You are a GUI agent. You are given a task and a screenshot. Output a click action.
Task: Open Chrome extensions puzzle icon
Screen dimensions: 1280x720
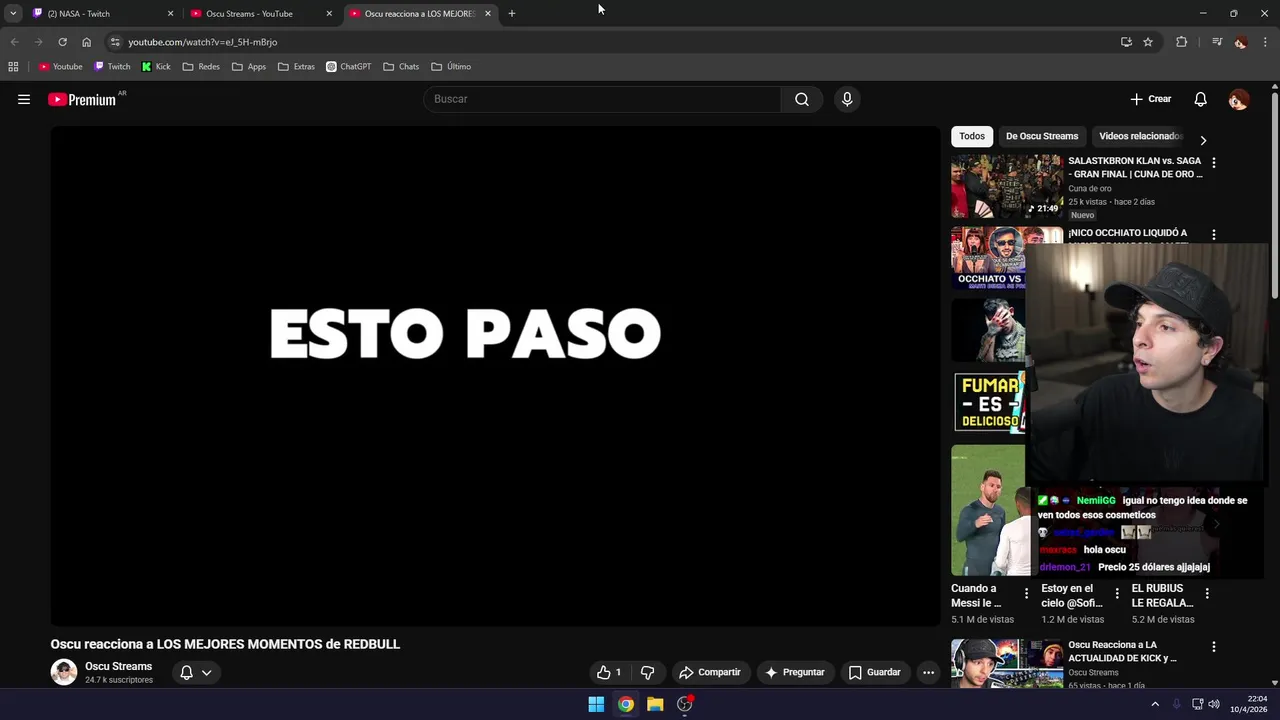click(1181, 42)
